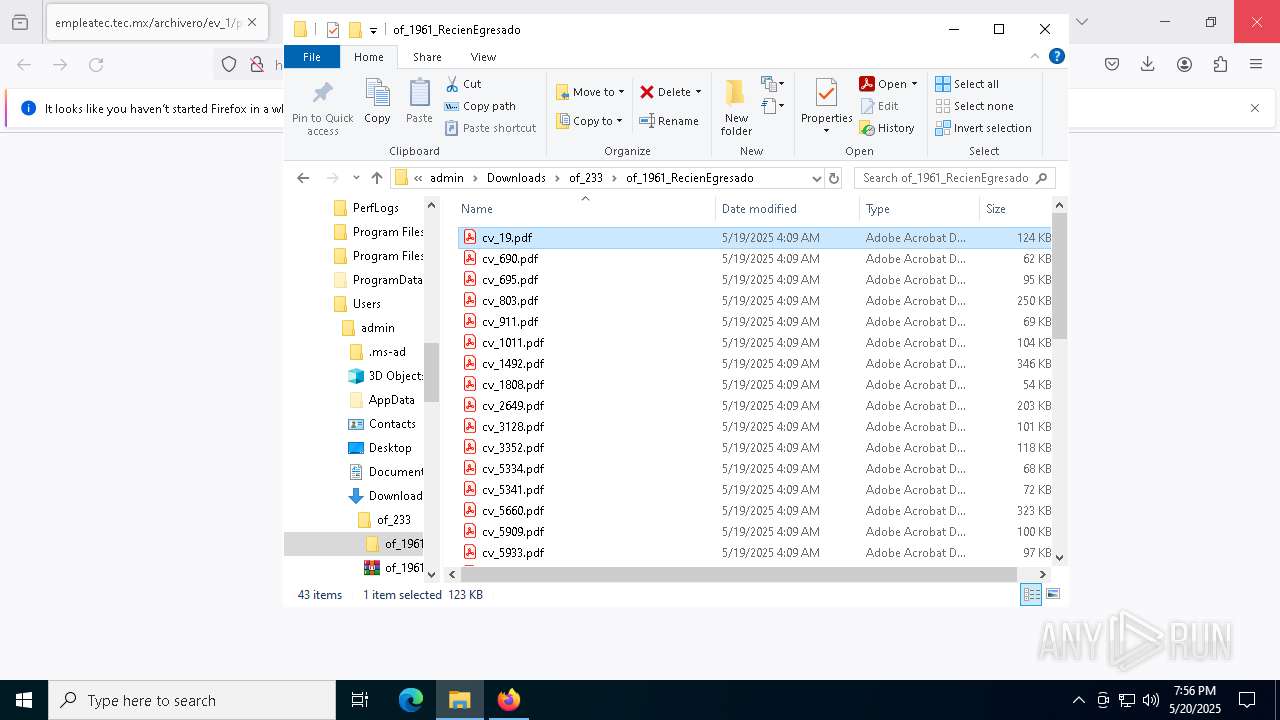
Task: Click the Windows Start button
Action: point(23,700)
